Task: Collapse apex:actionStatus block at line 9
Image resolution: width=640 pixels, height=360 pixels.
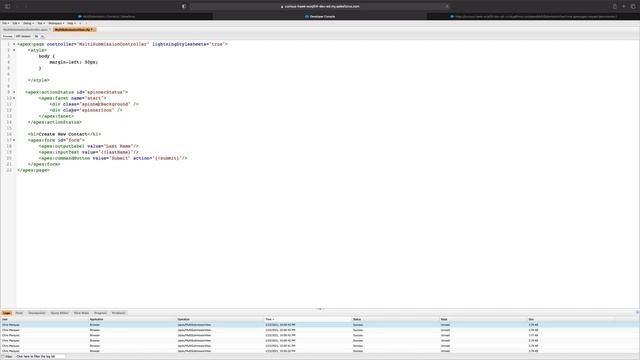Action: (14, 92)
